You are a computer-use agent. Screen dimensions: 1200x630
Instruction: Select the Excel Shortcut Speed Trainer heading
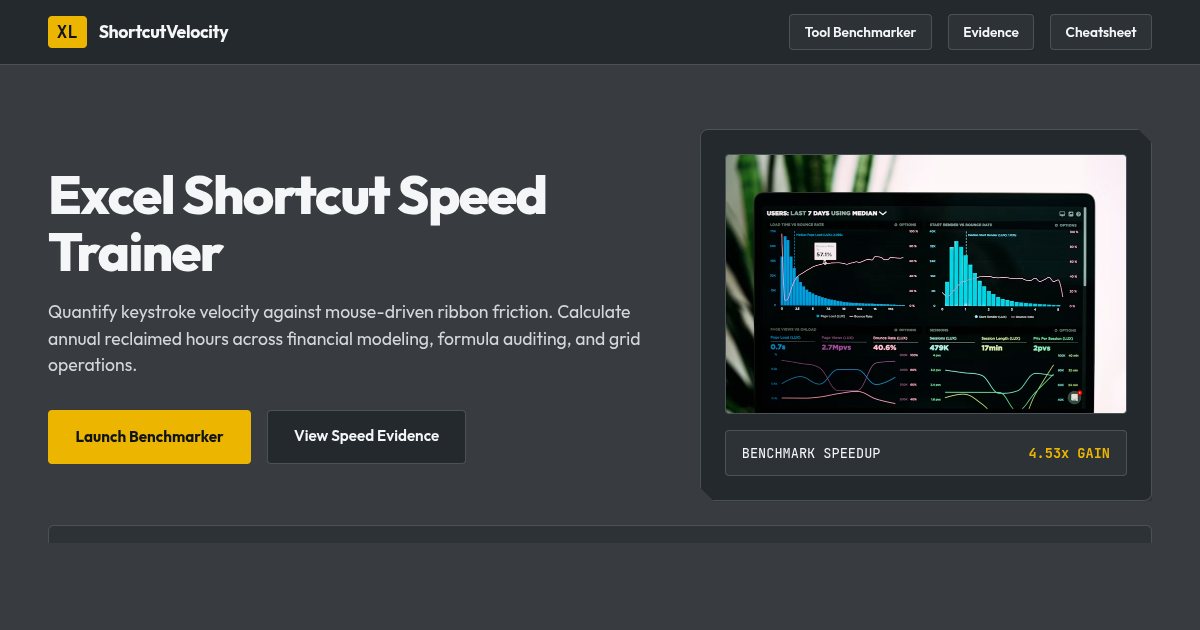[x=298, y=224]
